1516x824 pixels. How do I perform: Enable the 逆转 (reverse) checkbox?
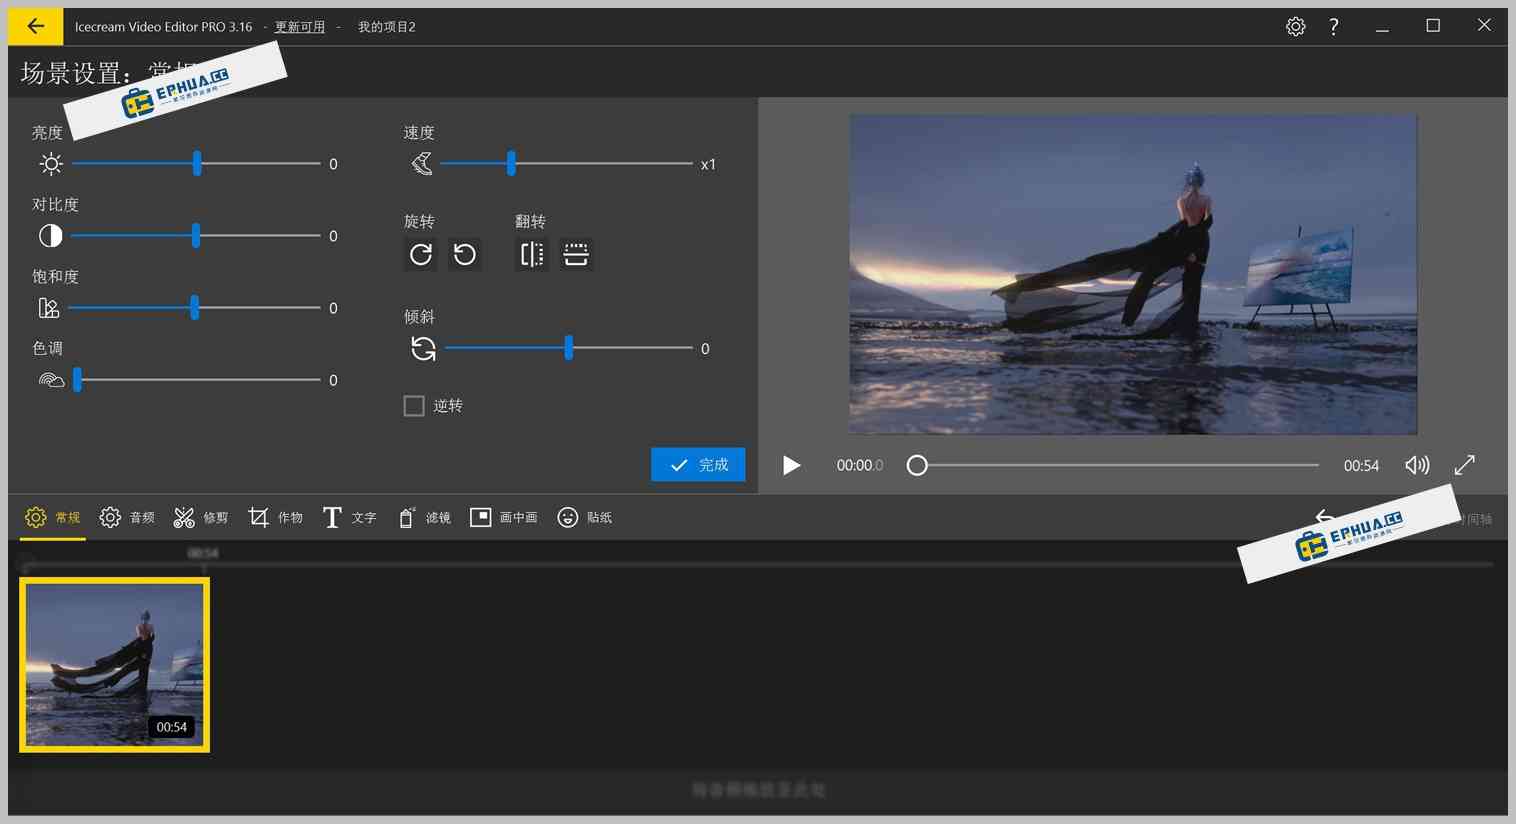coord(414,405)
